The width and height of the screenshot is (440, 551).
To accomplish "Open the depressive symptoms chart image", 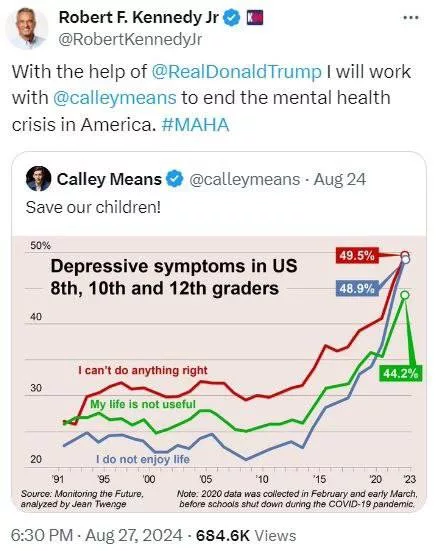I will point(219,374).
